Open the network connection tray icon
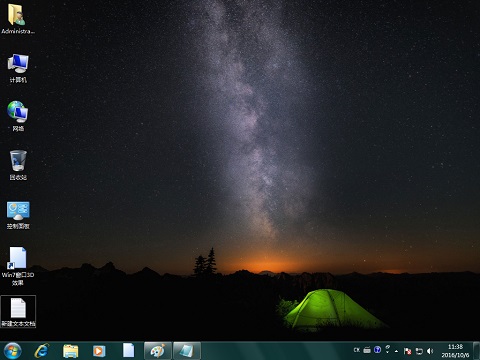Image resolution: width=480 pixels, height=360 pixels. click(x=419, y=351)
